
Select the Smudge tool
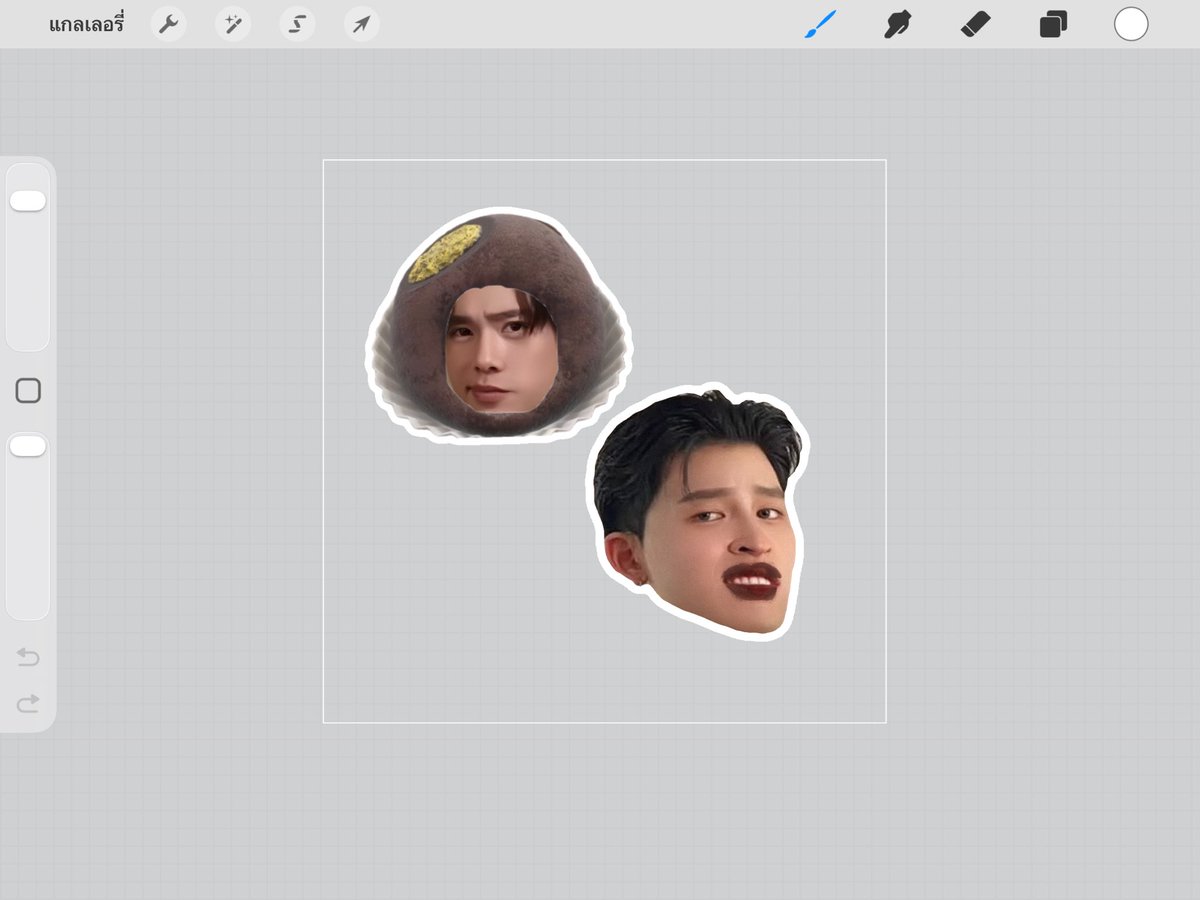[898, 24]
